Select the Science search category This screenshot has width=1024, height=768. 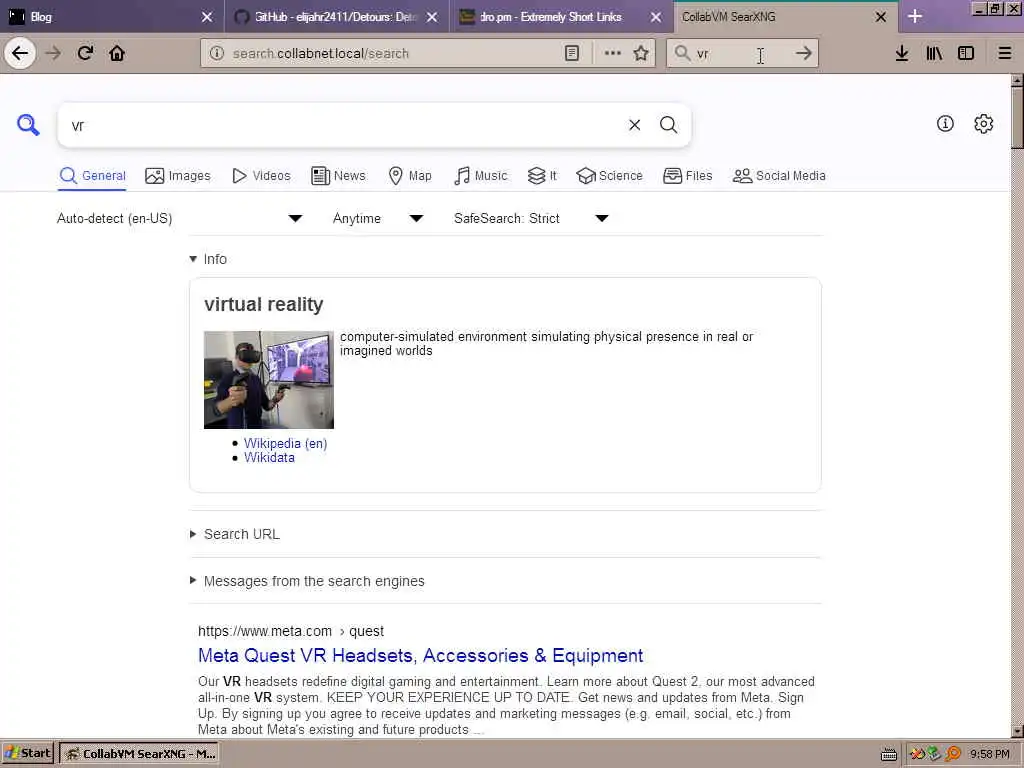pos(609,176)
